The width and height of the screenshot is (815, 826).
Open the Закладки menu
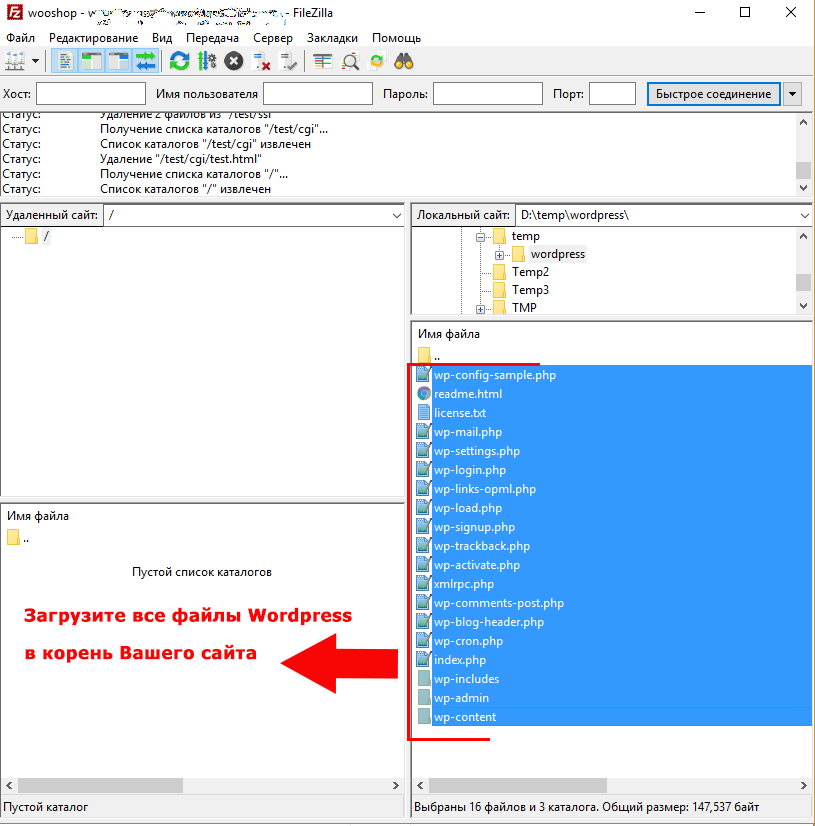pyautogui.click(x=332, y=38)
